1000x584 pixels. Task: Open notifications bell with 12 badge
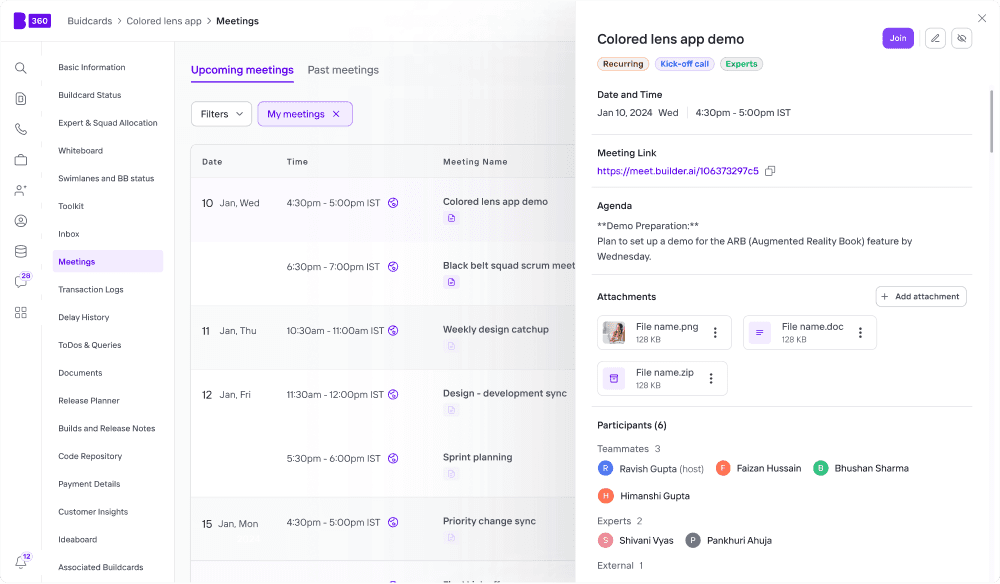tap(22, 560)
